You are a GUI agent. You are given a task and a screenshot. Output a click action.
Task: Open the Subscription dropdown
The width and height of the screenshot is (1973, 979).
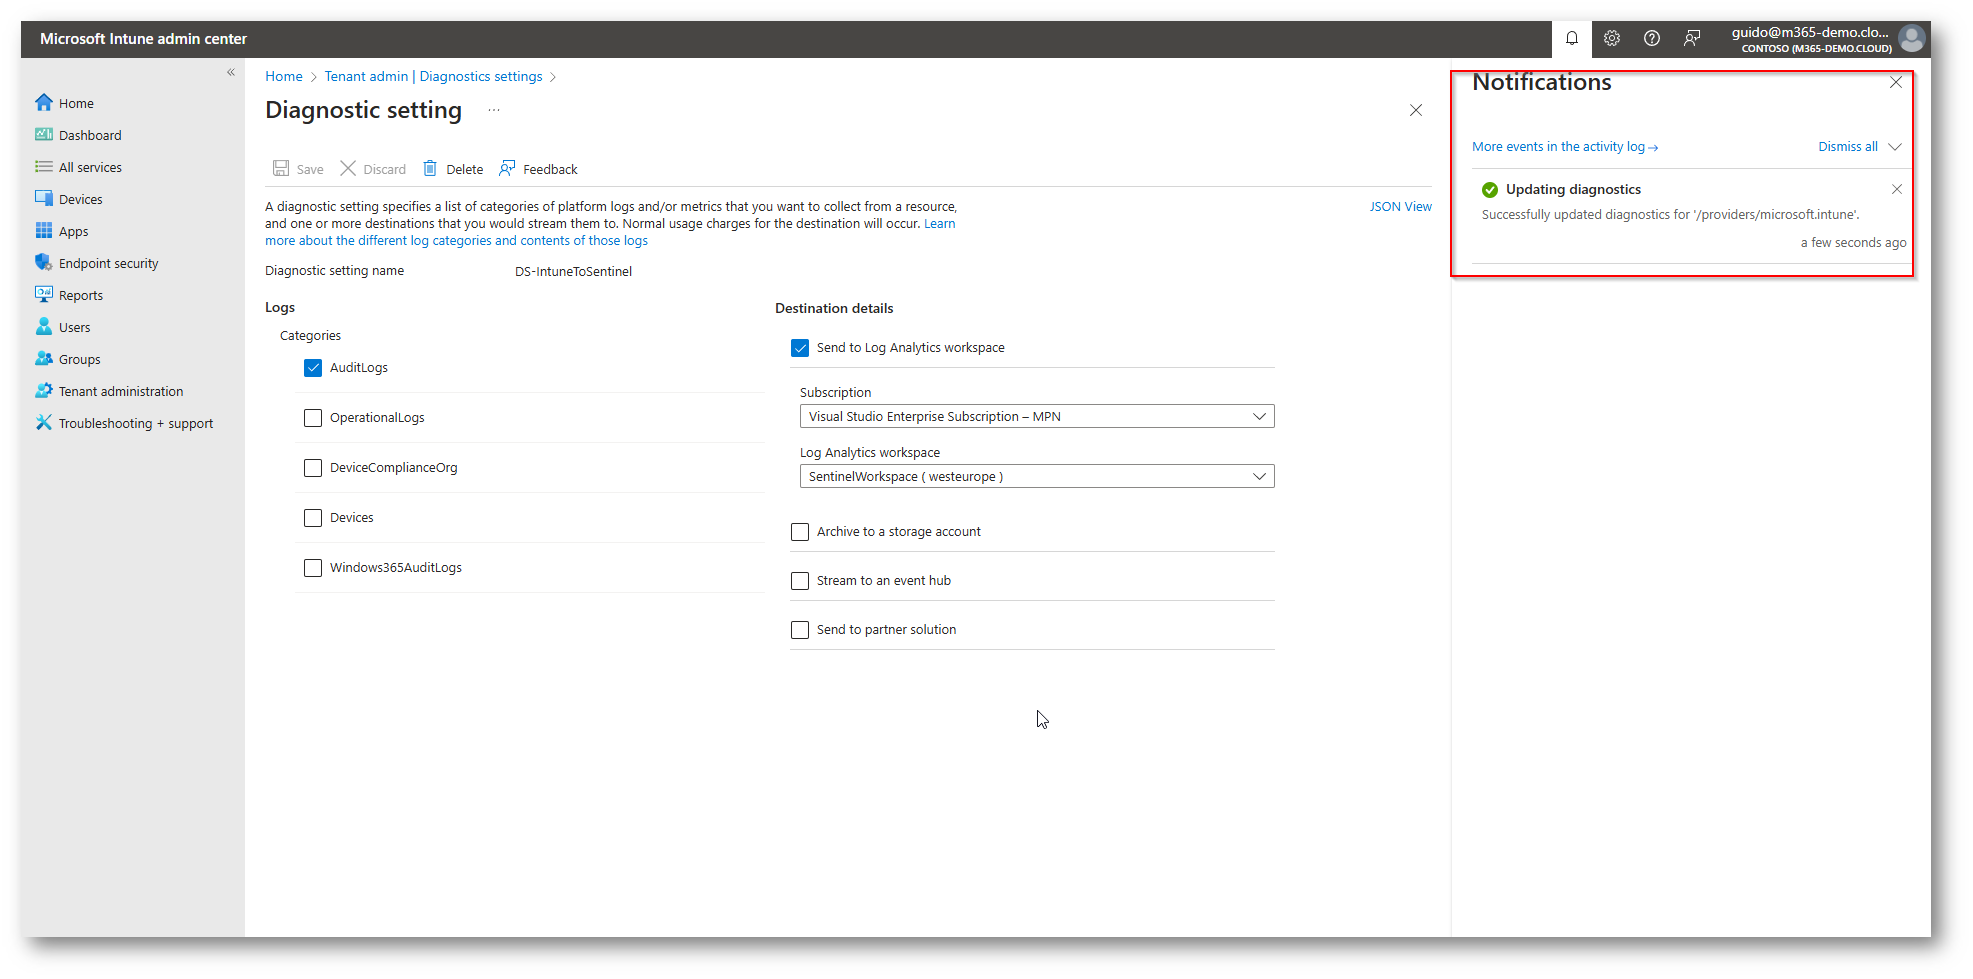pos(1037,416)
